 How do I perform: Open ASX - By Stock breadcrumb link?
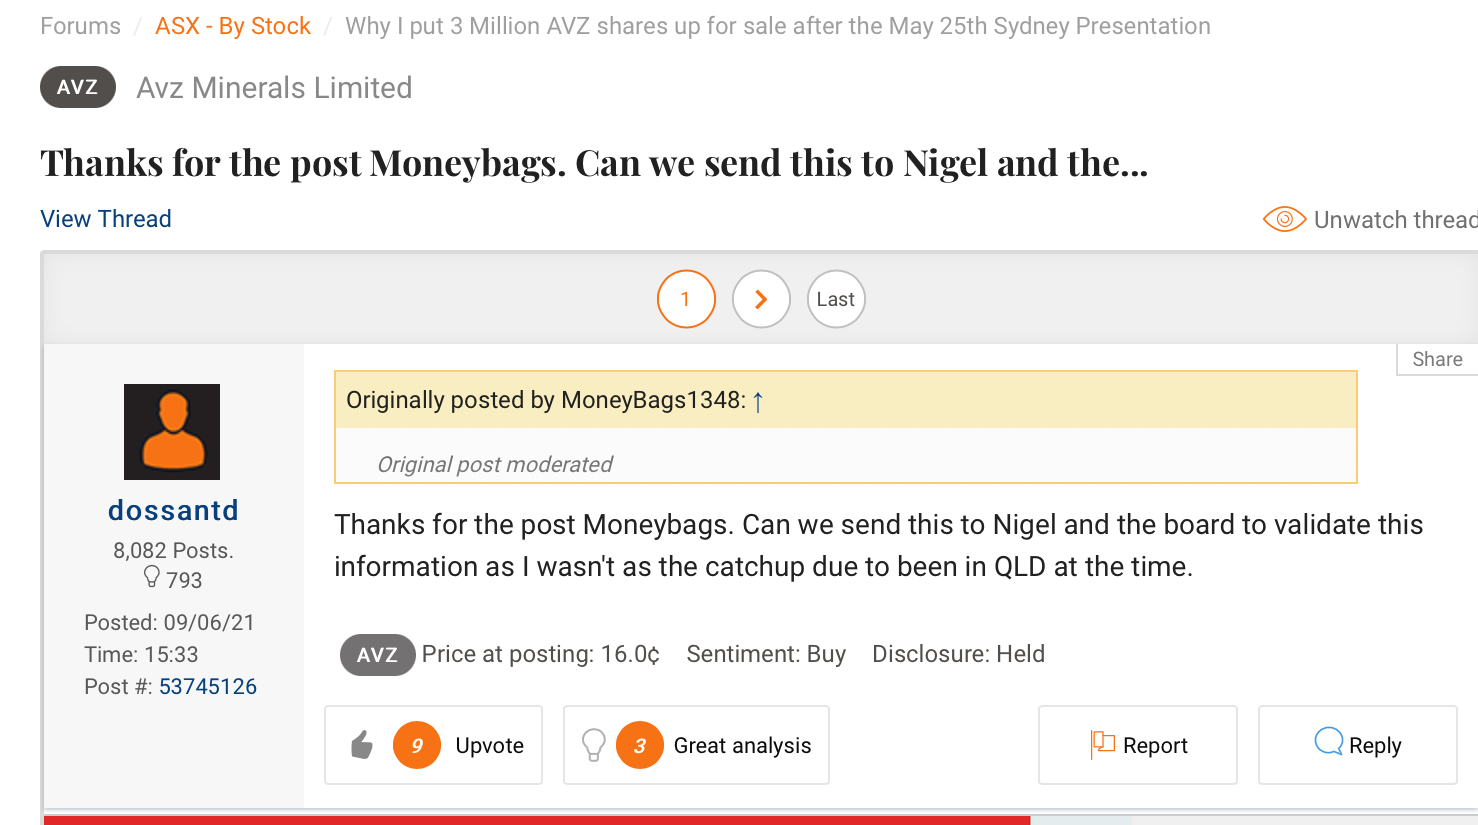pos(233,26)
